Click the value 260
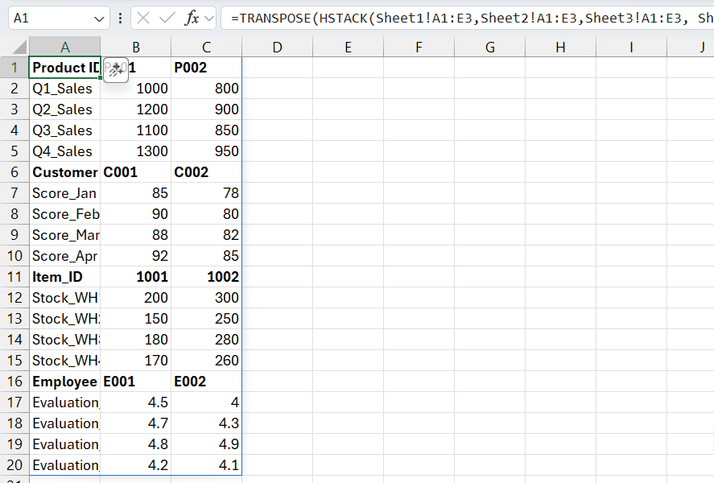The height and width of the screenshot is (483, 714). point(206,361)
